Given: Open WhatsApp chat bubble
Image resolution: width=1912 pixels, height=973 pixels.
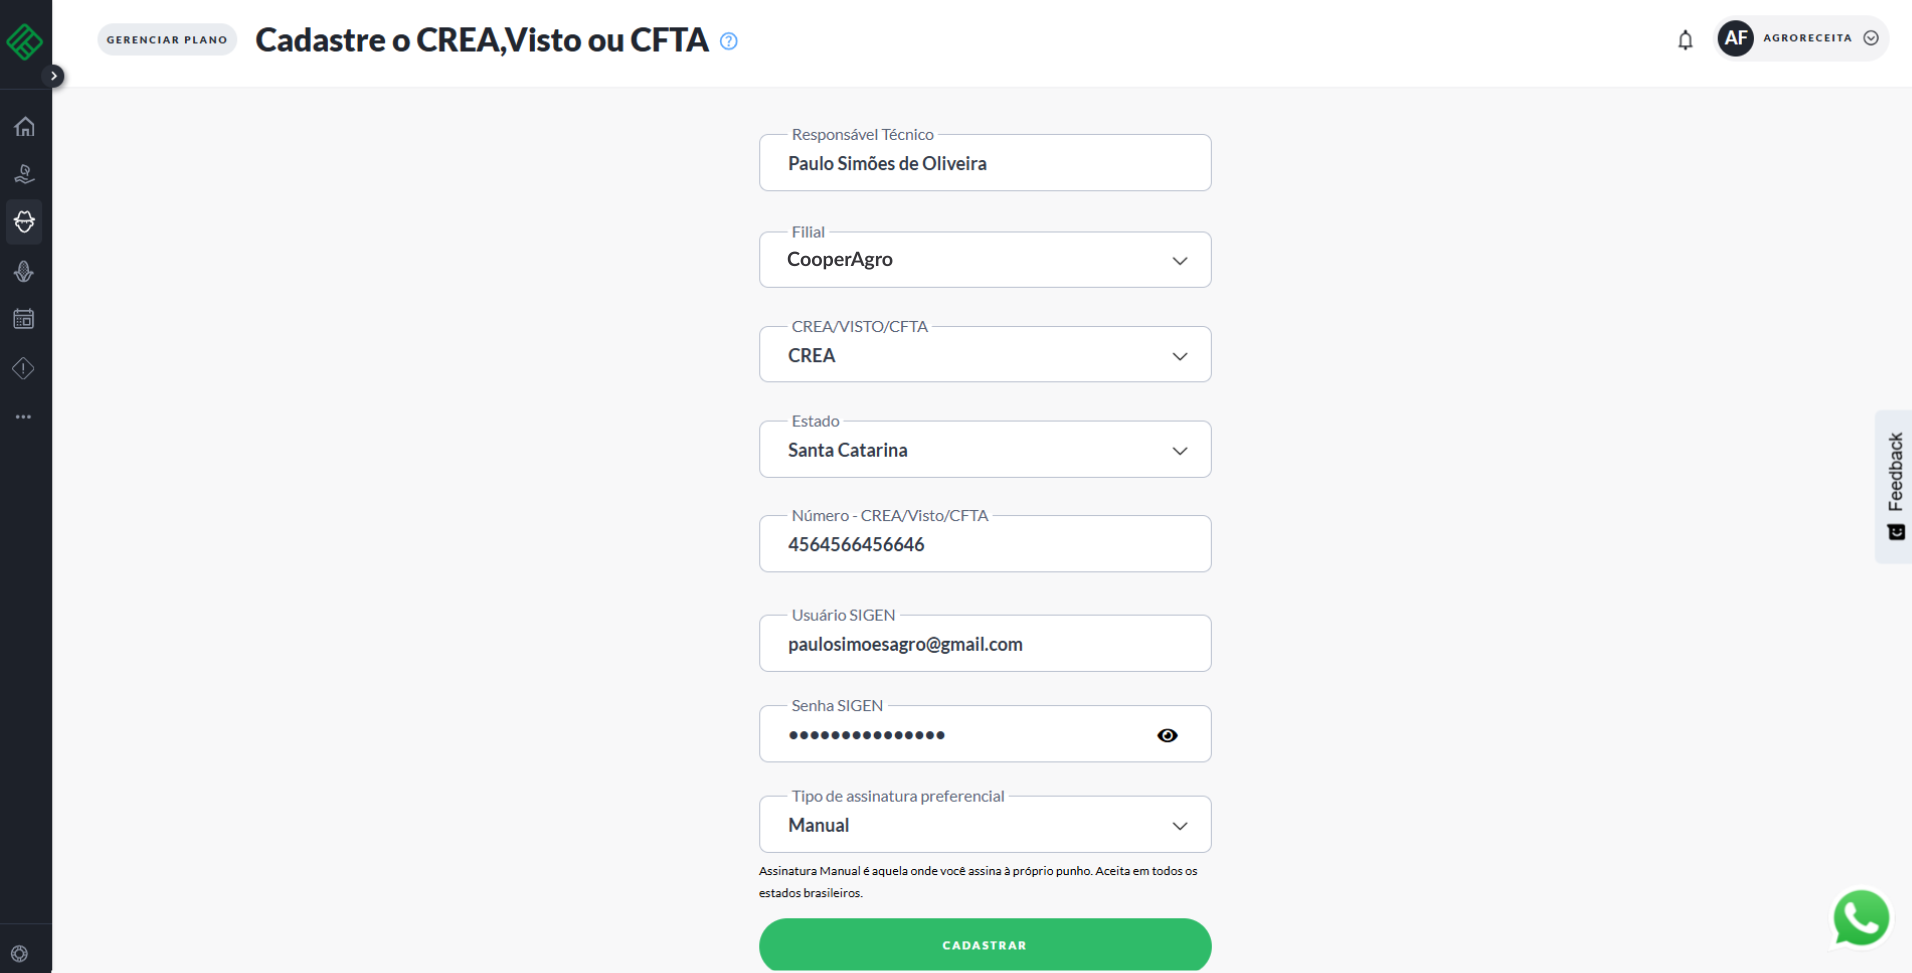Looking at the screenshot, I should pyautogui.click(x=1860, y=917).
